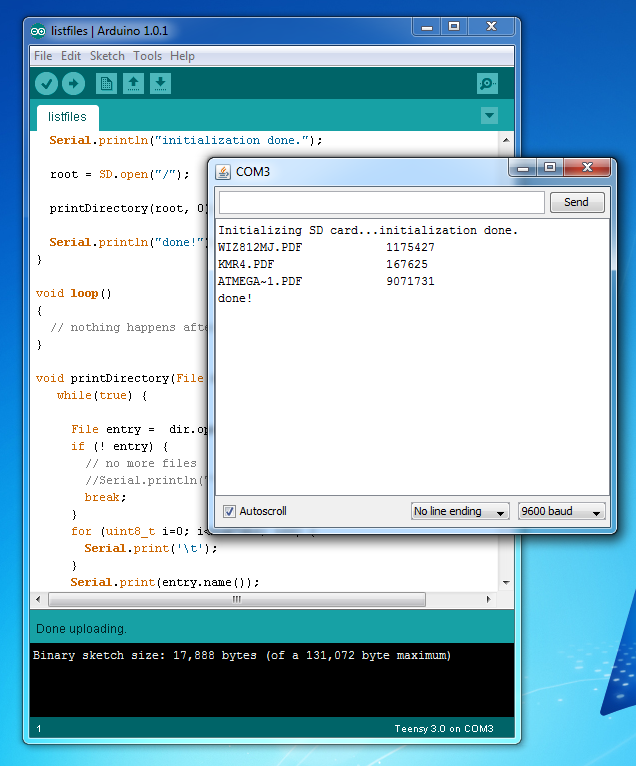This screenshot has width=636, height=766.
Task: Open the tab menu dropdown arrow
Action: pyautogui.click(x=489, y=116)
